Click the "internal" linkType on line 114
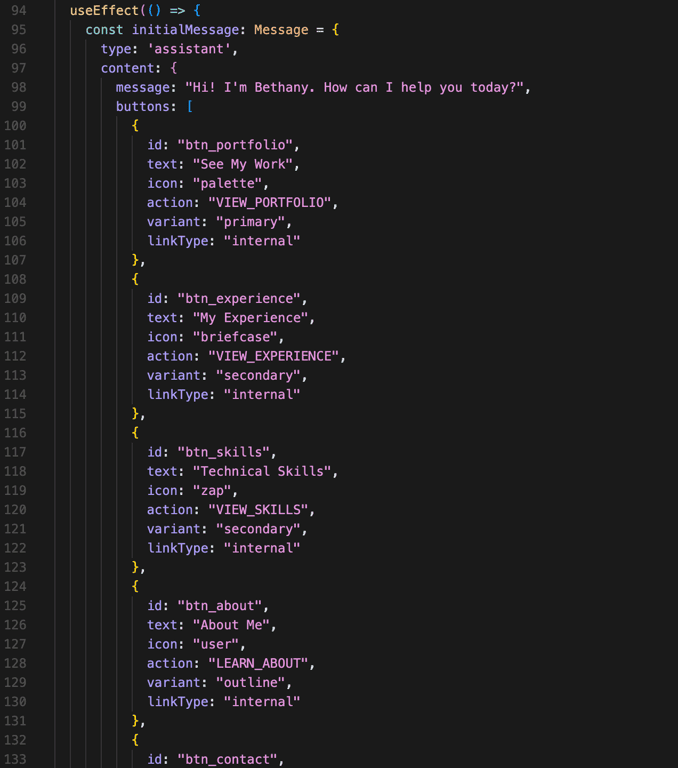 pos(262,395)
